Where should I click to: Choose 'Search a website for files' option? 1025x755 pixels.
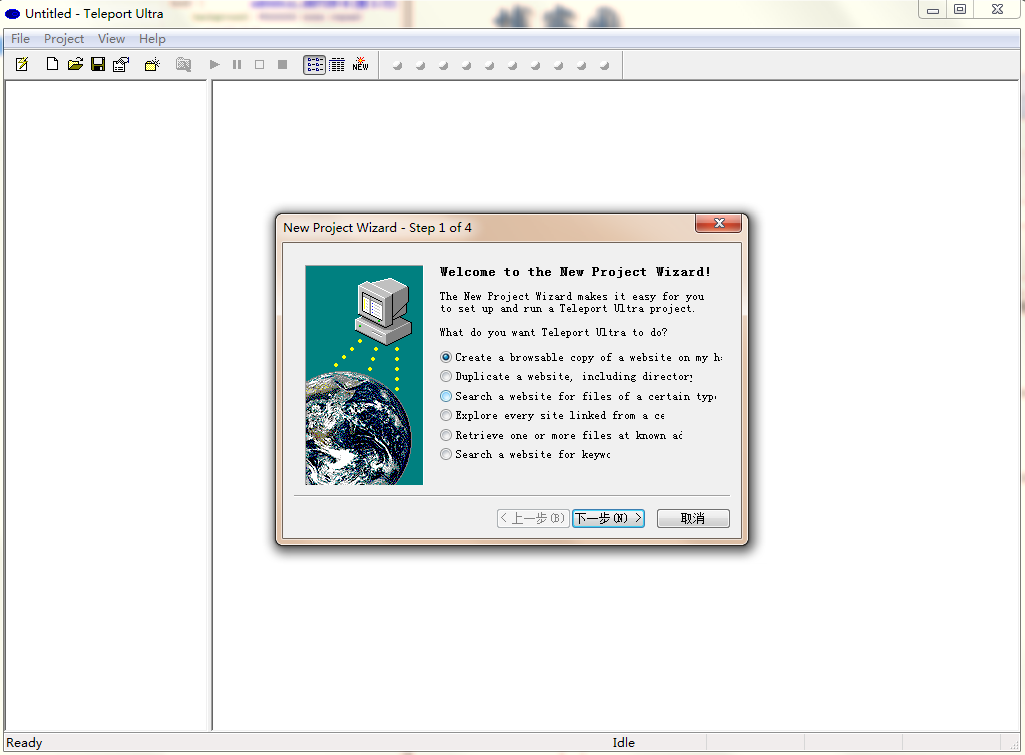(446, 396)
